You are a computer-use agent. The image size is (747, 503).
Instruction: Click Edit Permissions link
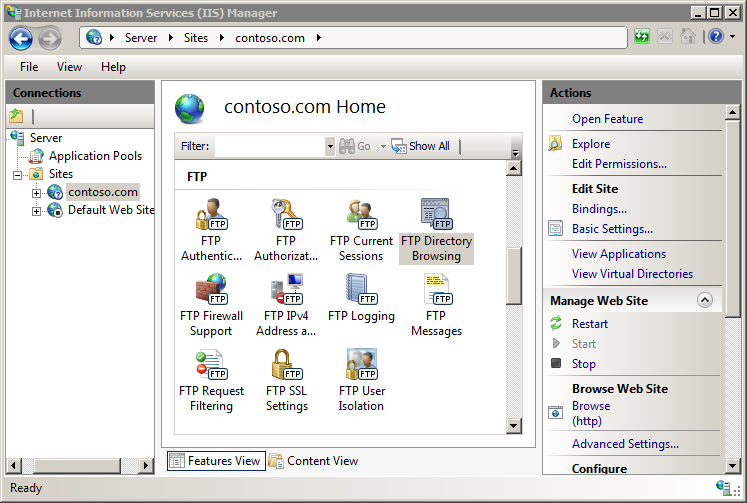click(619, 164)
